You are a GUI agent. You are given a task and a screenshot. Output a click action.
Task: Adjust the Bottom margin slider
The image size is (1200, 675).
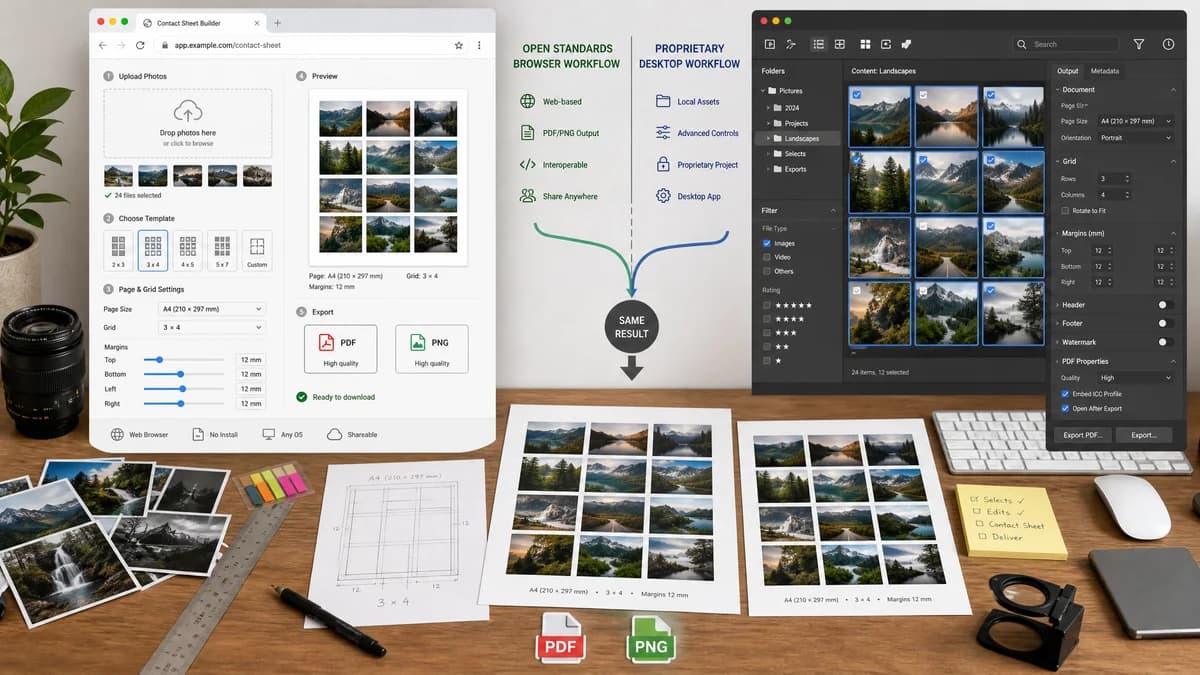[184, 374]
